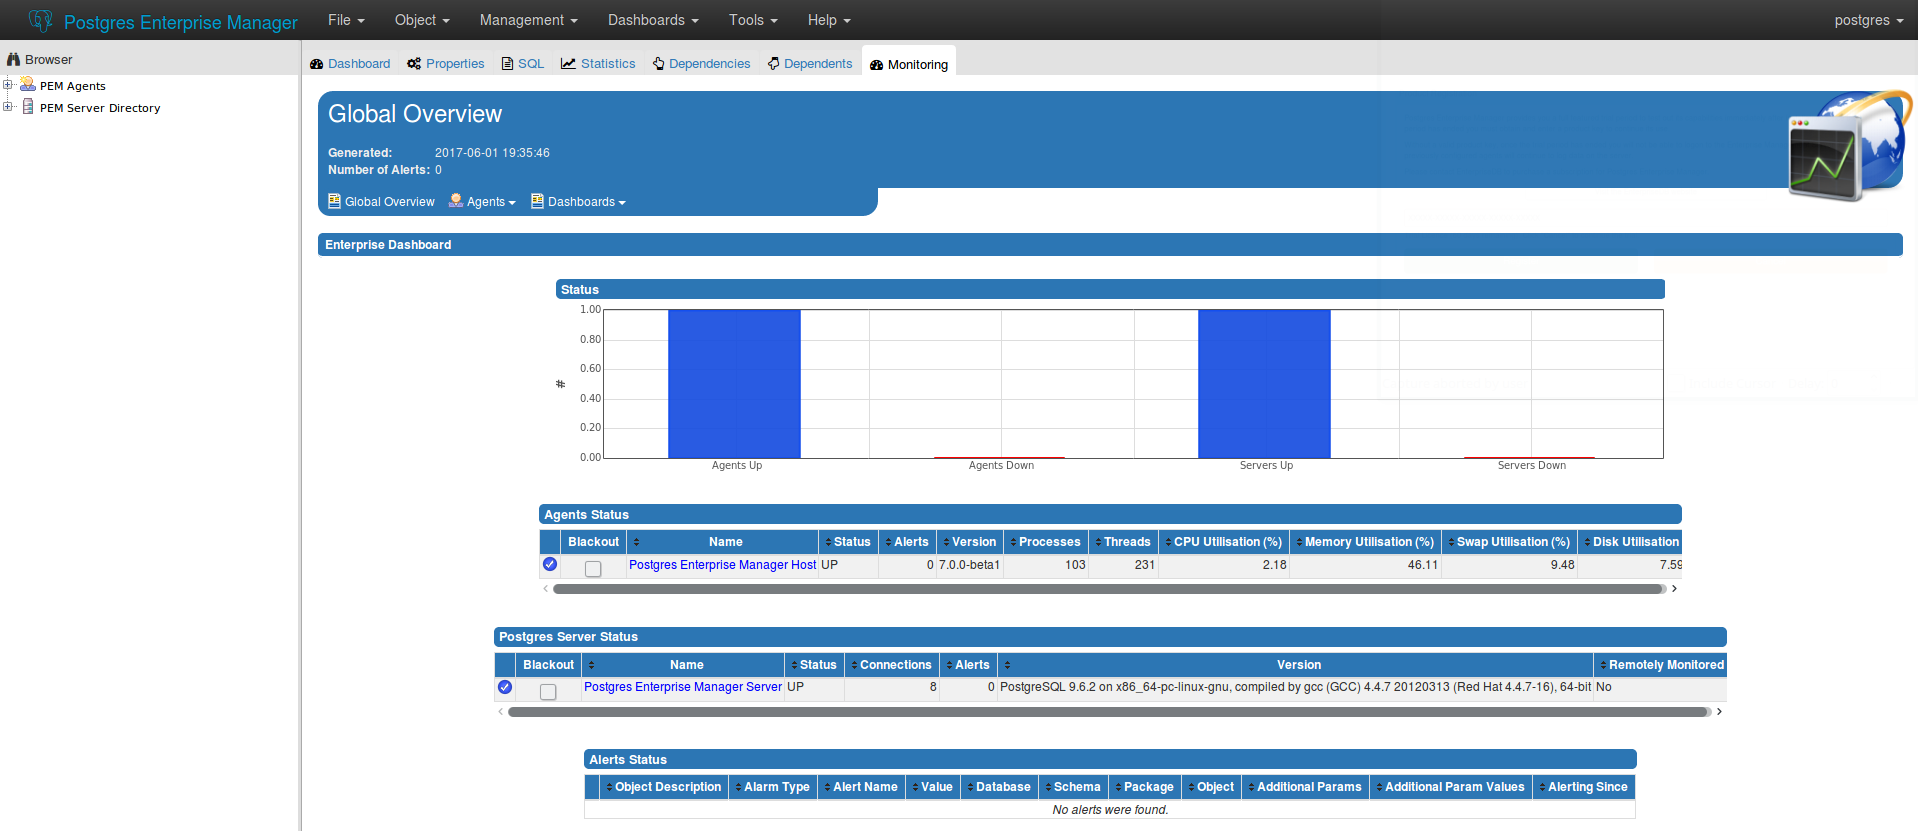Click the Dashboards menu page icon

tap(538, 201)
